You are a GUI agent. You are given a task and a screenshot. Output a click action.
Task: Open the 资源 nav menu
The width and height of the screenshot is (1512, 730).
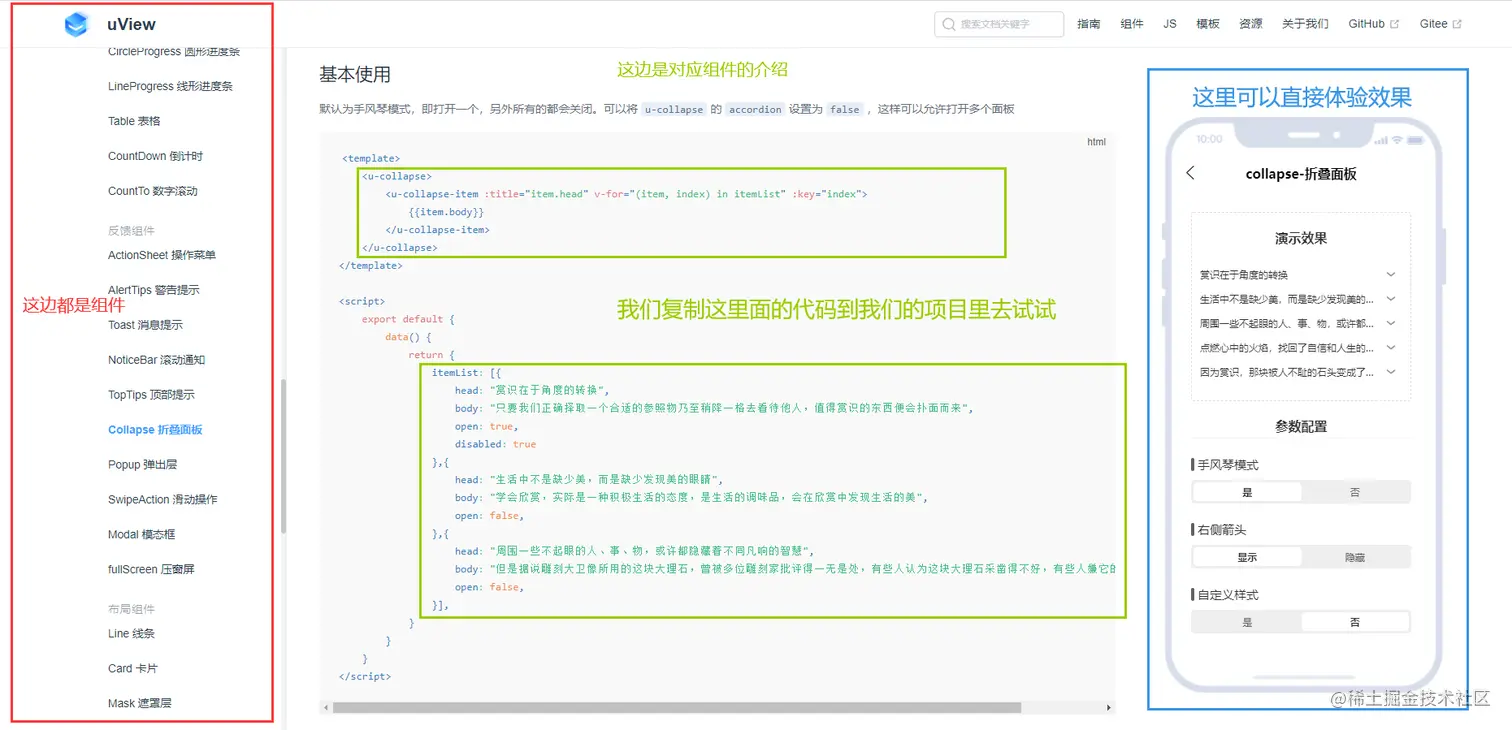pyautogui.click(x=1250, y=24)
